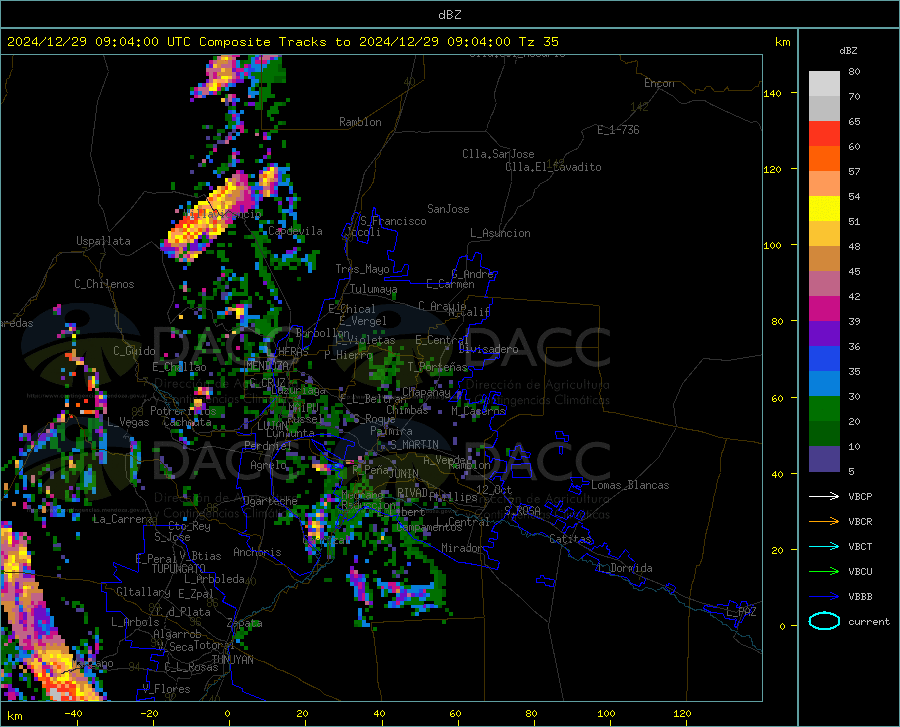Click the 'Capdevila' map label
The height and width of the screenshot is (727, 900).
295,231
